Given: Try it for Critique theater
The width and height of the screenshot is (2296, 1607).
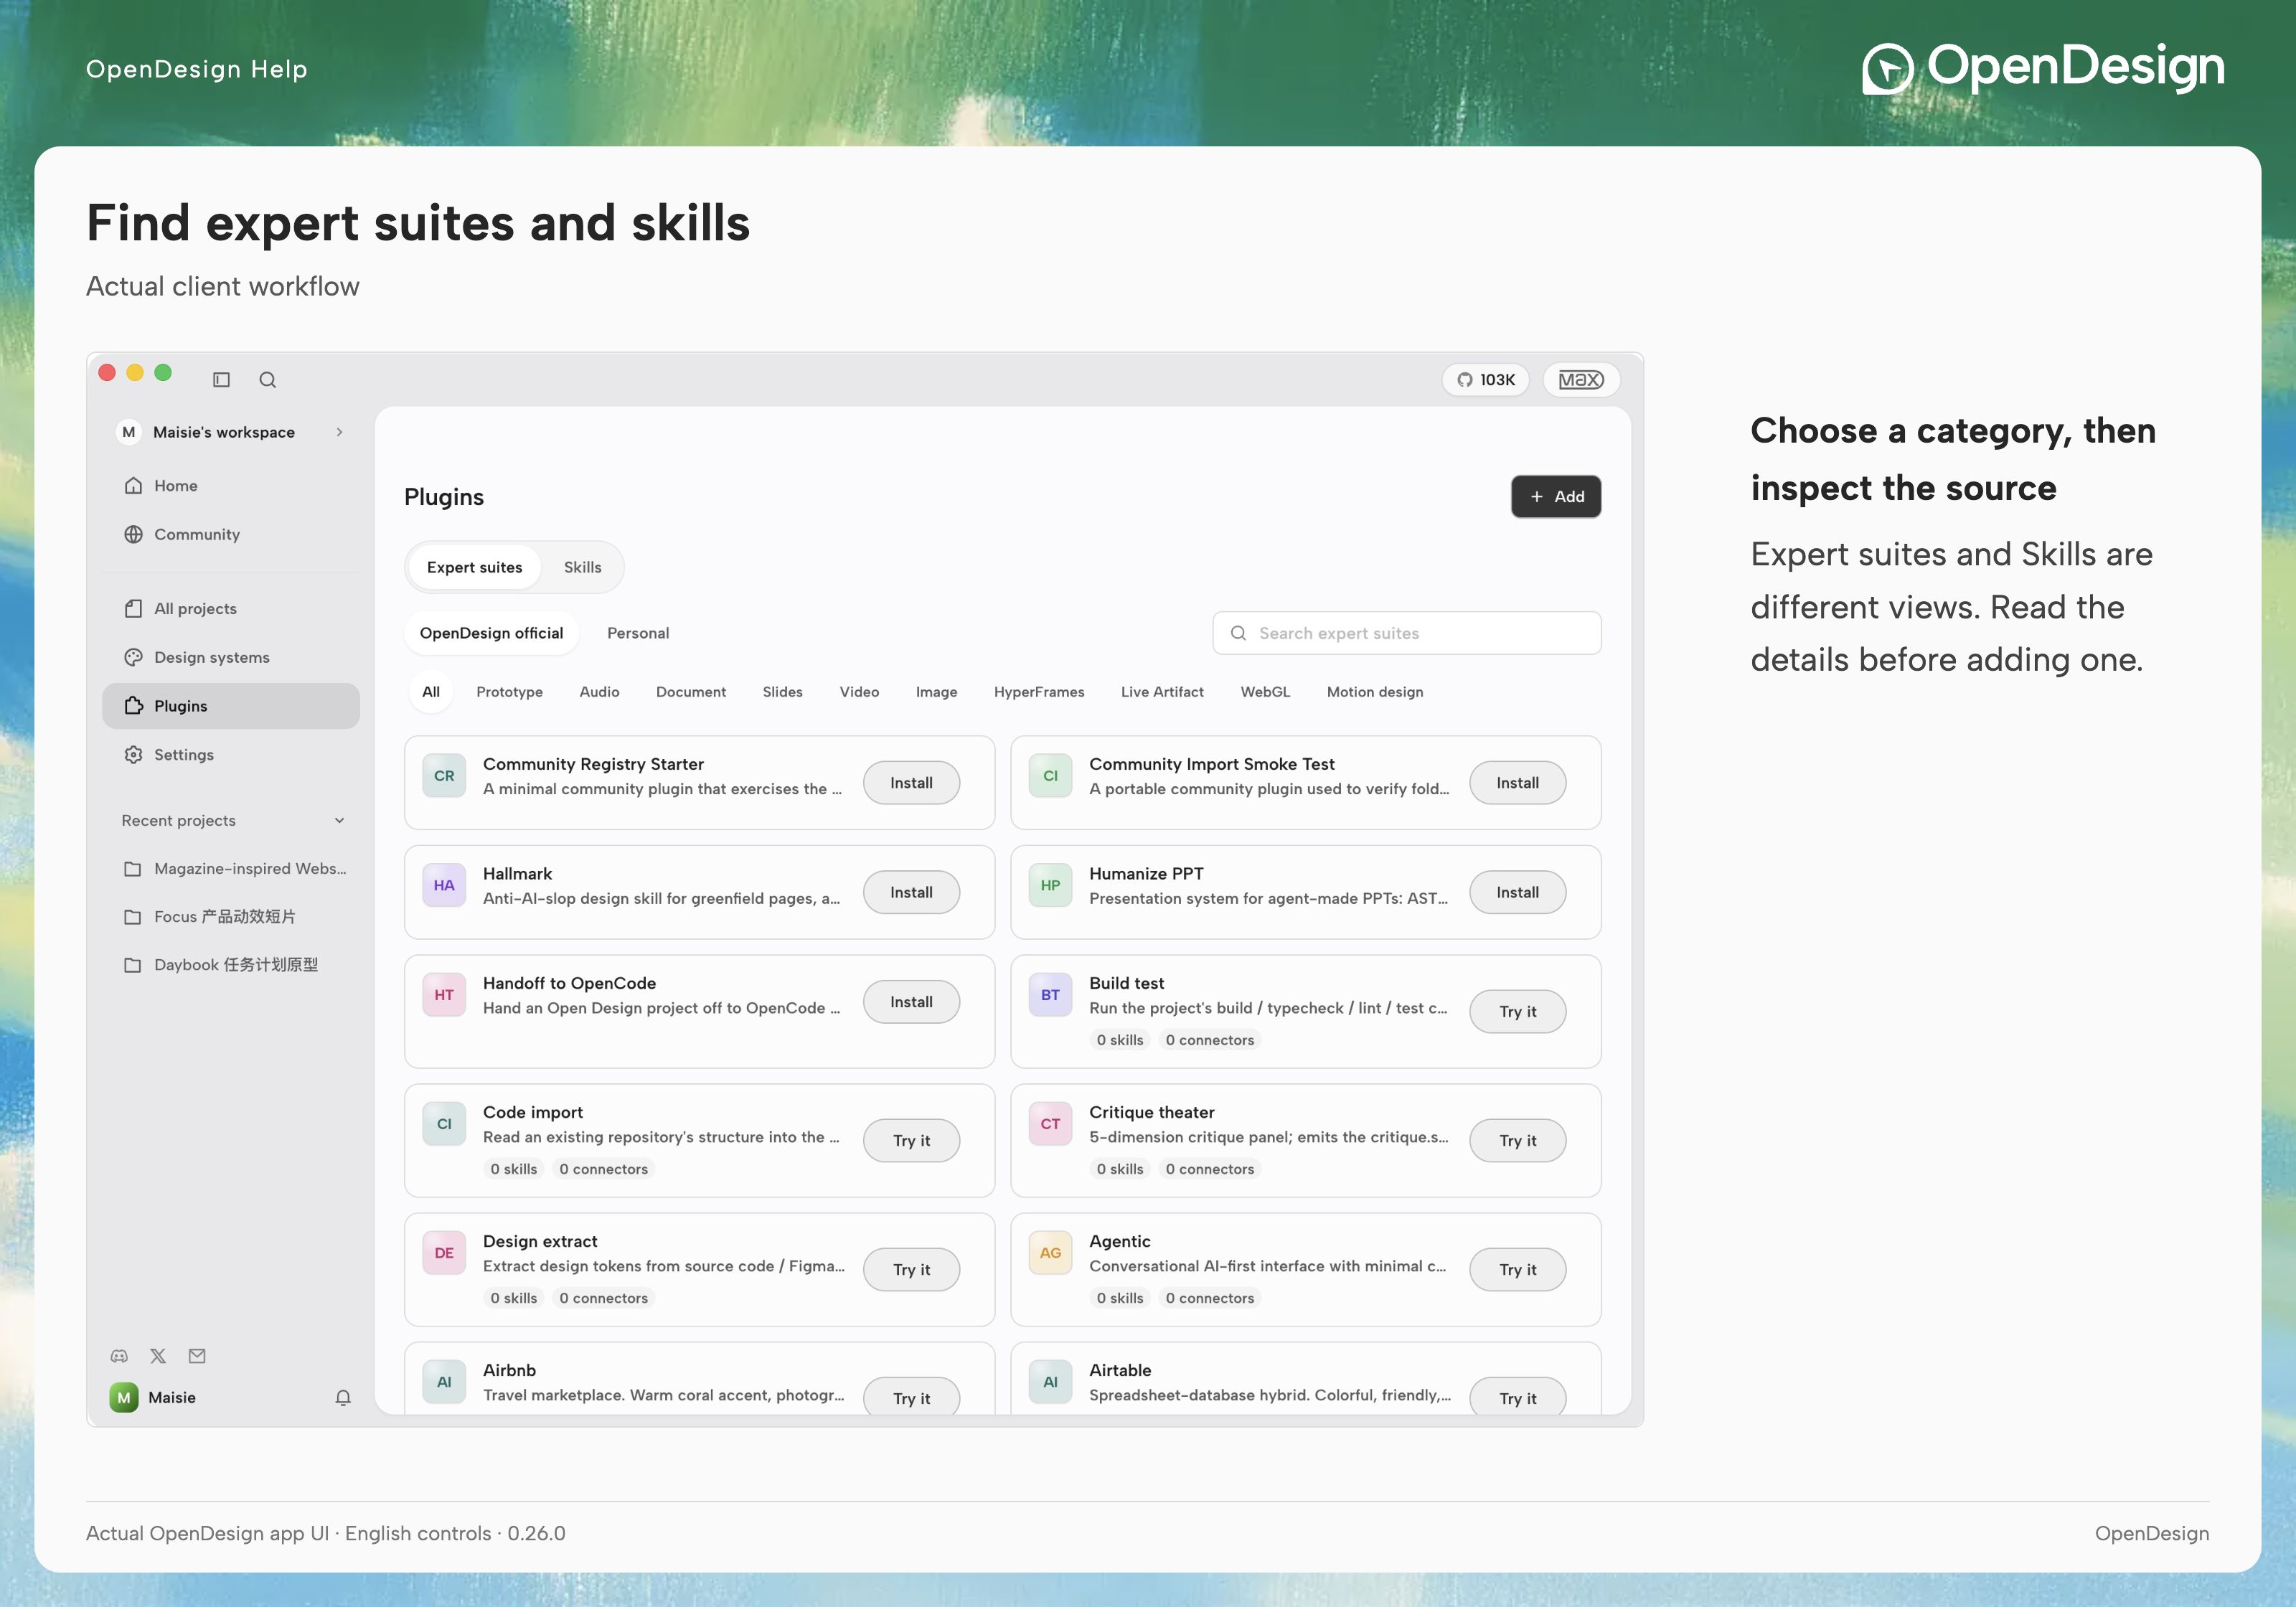Looking at the screenshot, I should click(x=1517, y=1140).
